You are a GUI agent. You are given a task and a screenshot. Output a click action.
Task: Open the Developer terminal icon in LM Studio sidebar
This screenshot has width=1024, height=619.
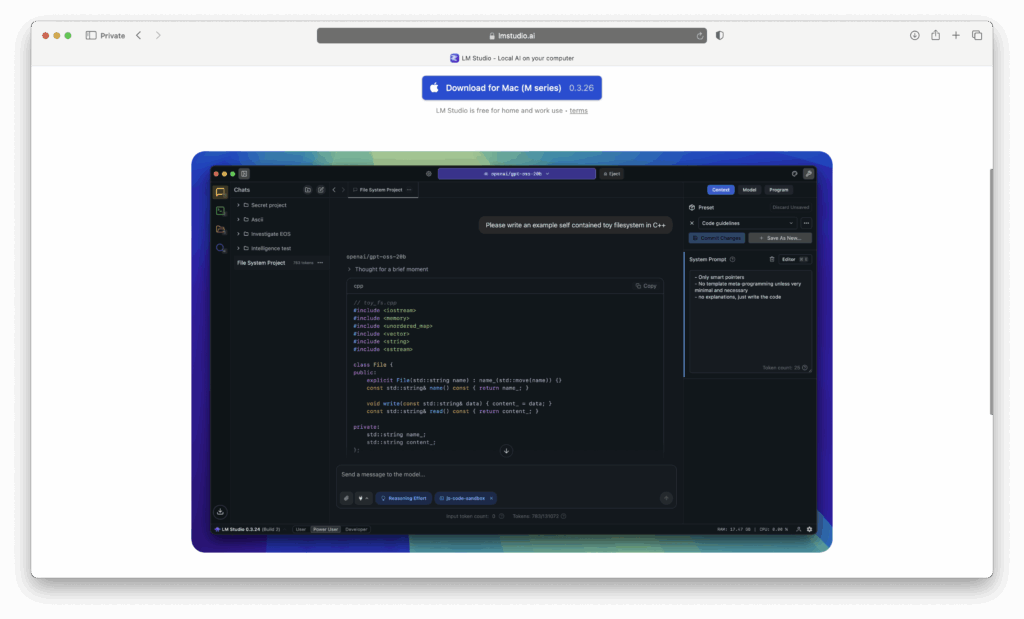(220, 211)
